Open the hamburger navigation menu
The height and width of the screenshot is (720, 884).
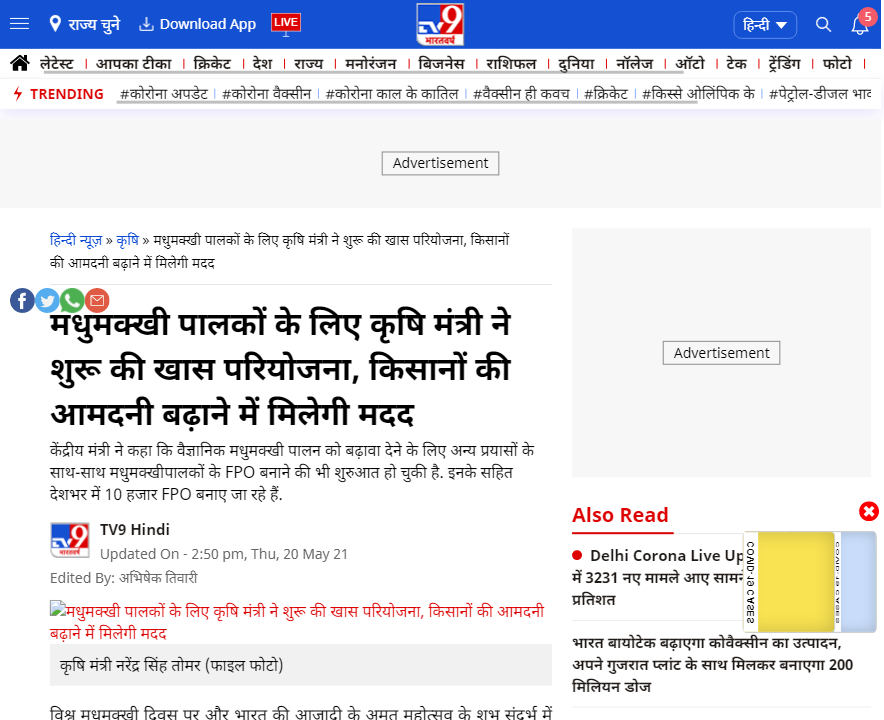coord(19,24)
